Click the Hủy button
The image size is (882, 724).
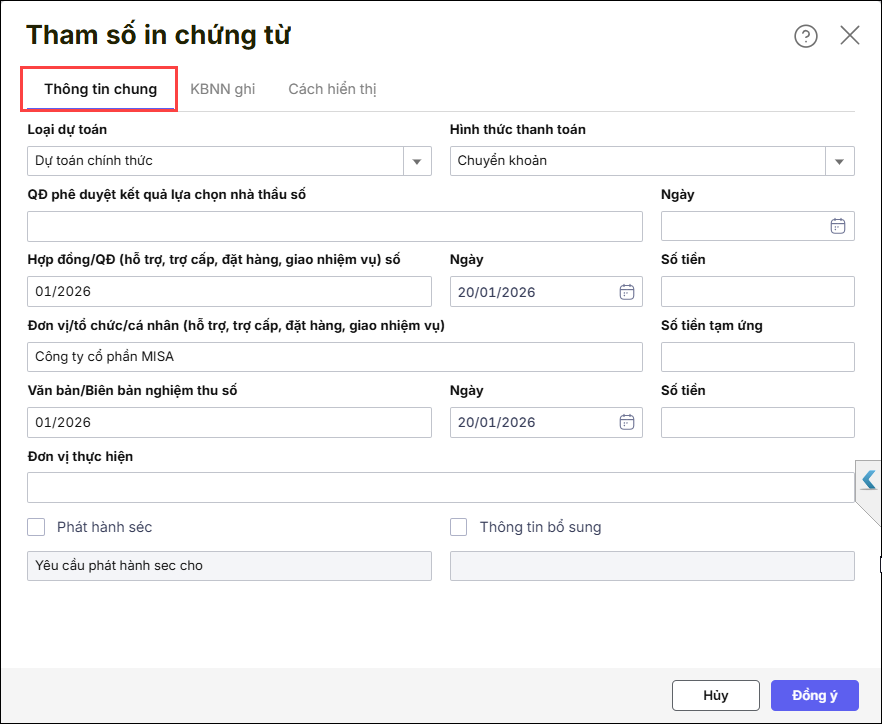click(x=715, y=695)
